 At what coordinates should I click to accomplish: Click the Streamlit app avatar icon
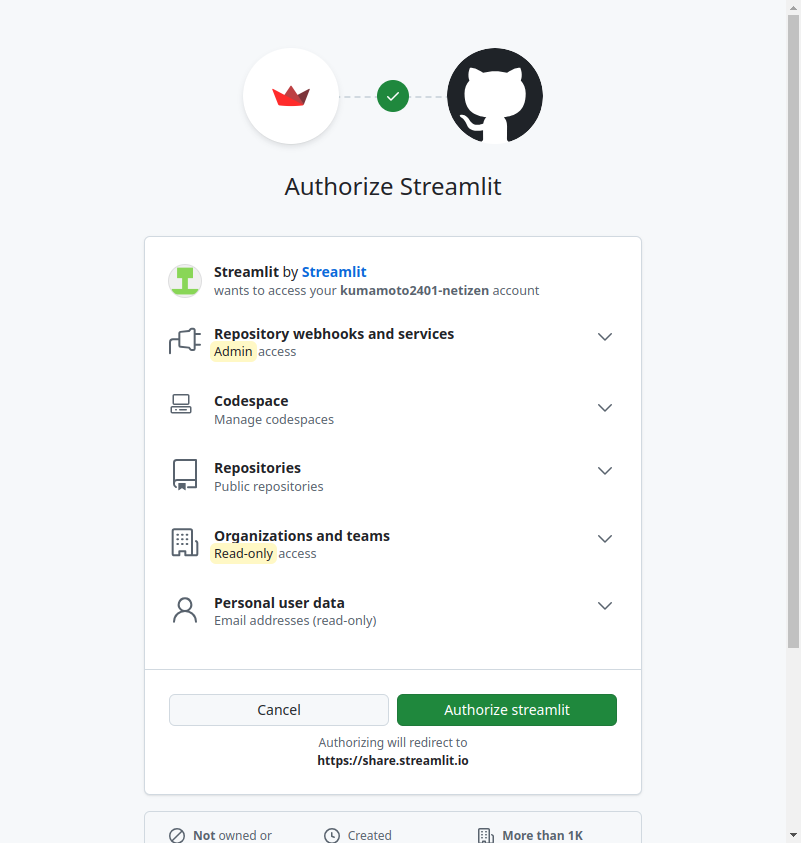tap(185, 281)
